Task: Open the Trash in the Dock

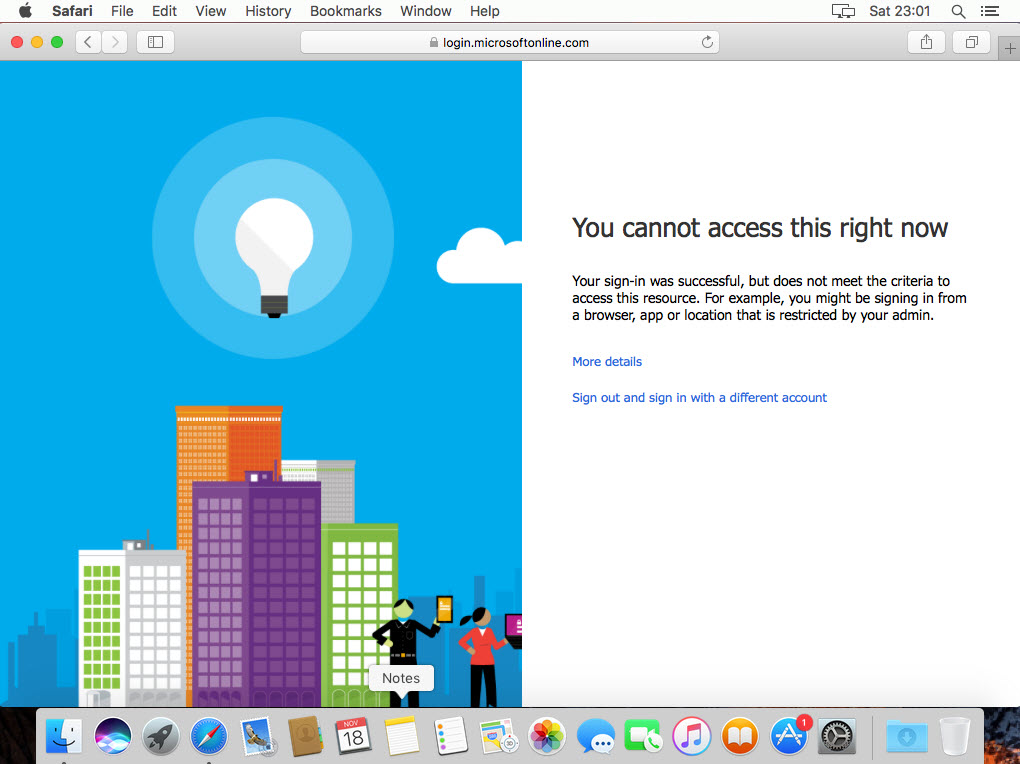Action: [955, 737]
